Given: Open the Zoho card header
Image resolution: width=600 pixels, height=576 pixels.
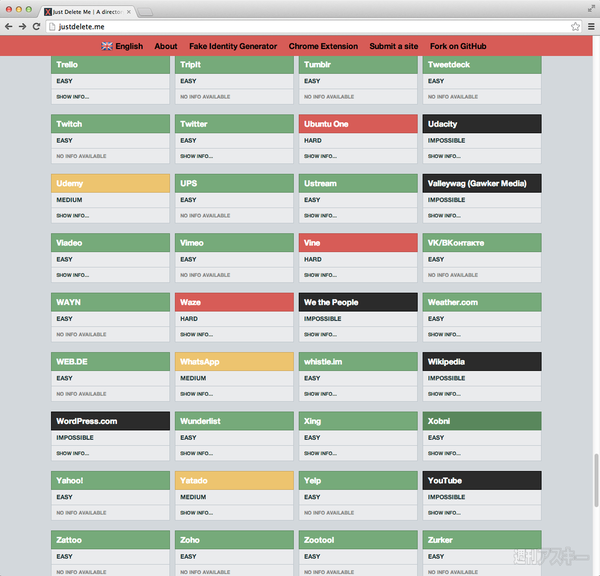Looking at the screenshot, I should 234,540.
